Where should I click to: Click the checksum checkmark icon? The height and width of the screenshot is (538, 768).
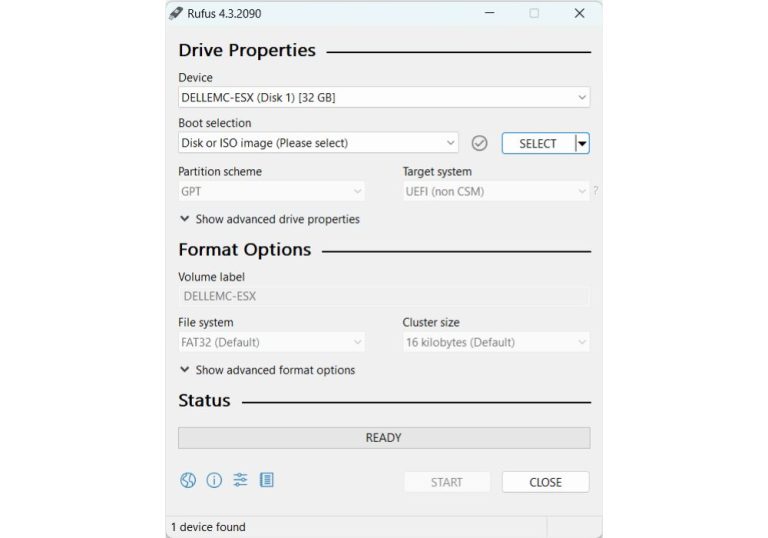pos(480,143)
